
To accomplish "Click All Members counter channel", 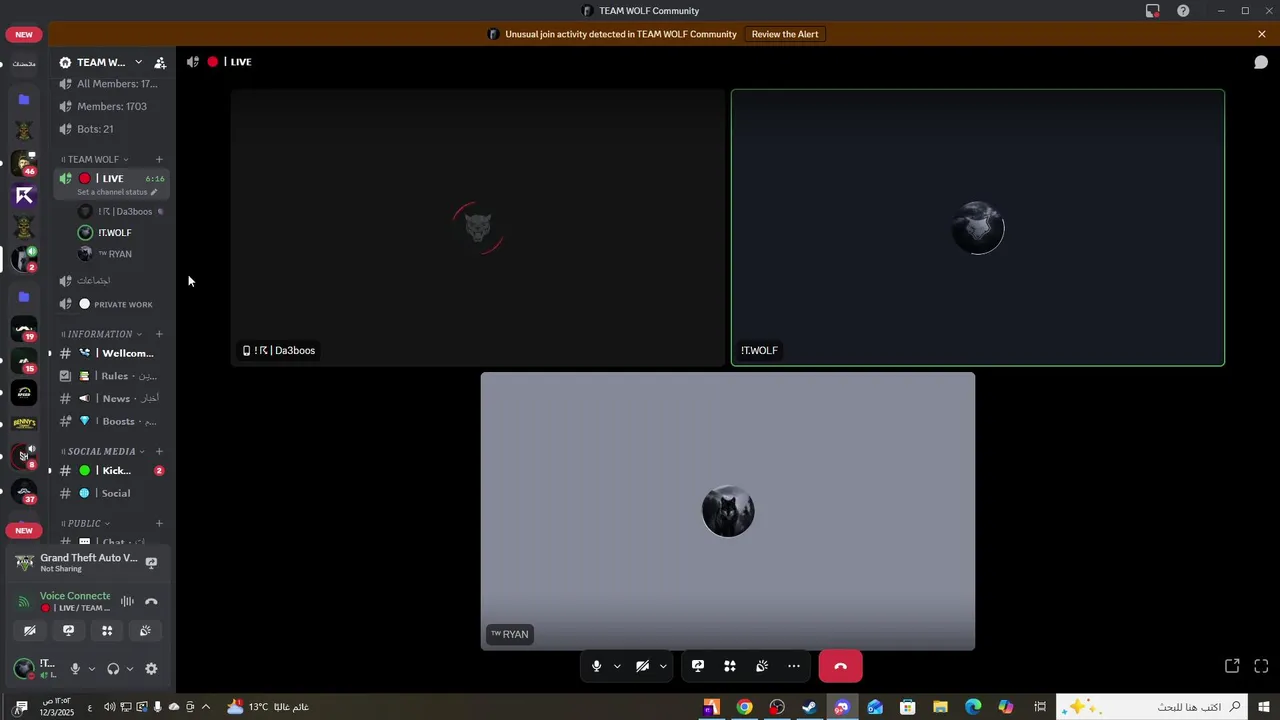I will (x=112, y=84).
